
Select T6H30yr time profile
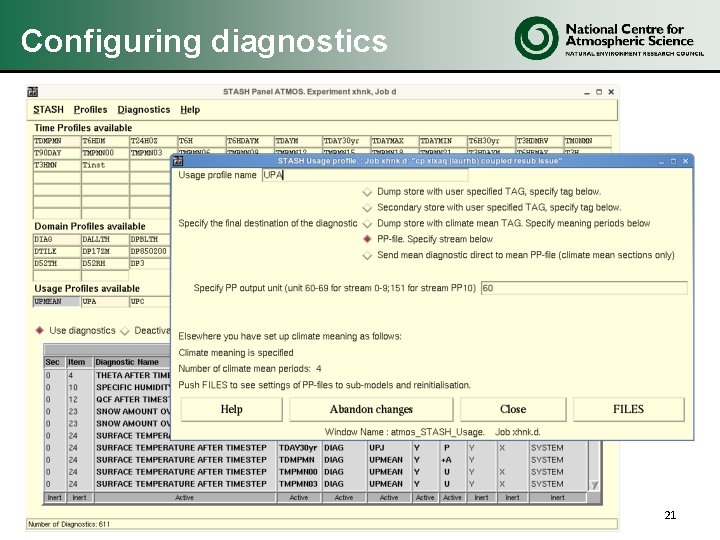point(490,141)
